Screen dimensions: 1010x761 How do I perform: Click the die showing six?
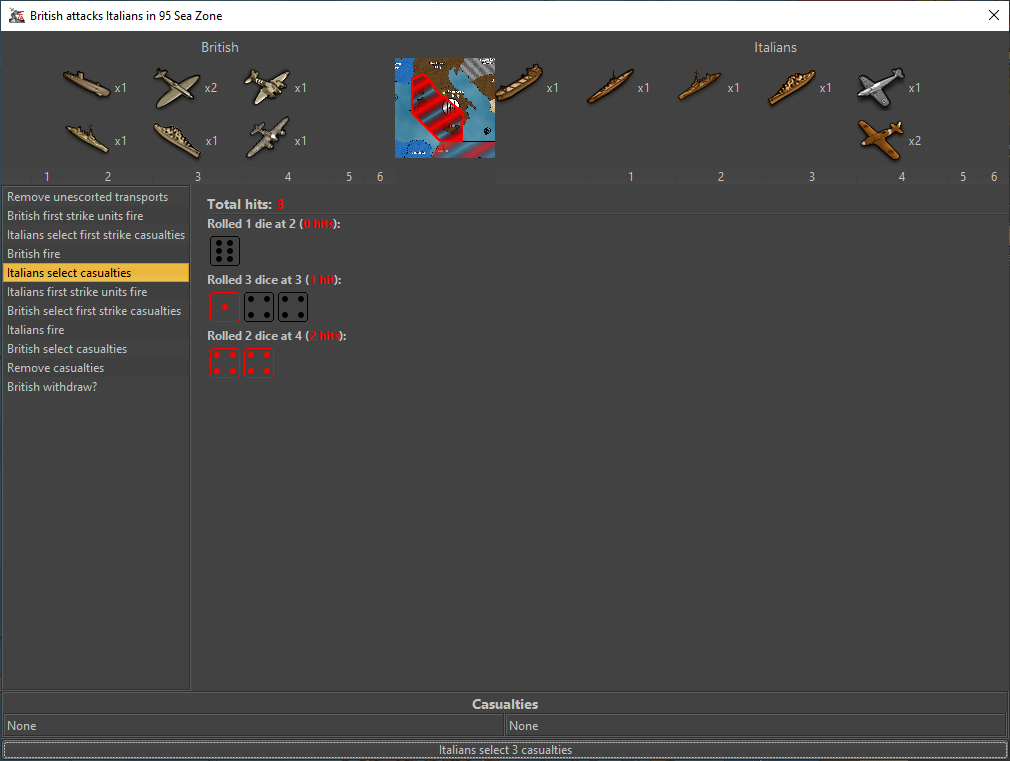225,251
